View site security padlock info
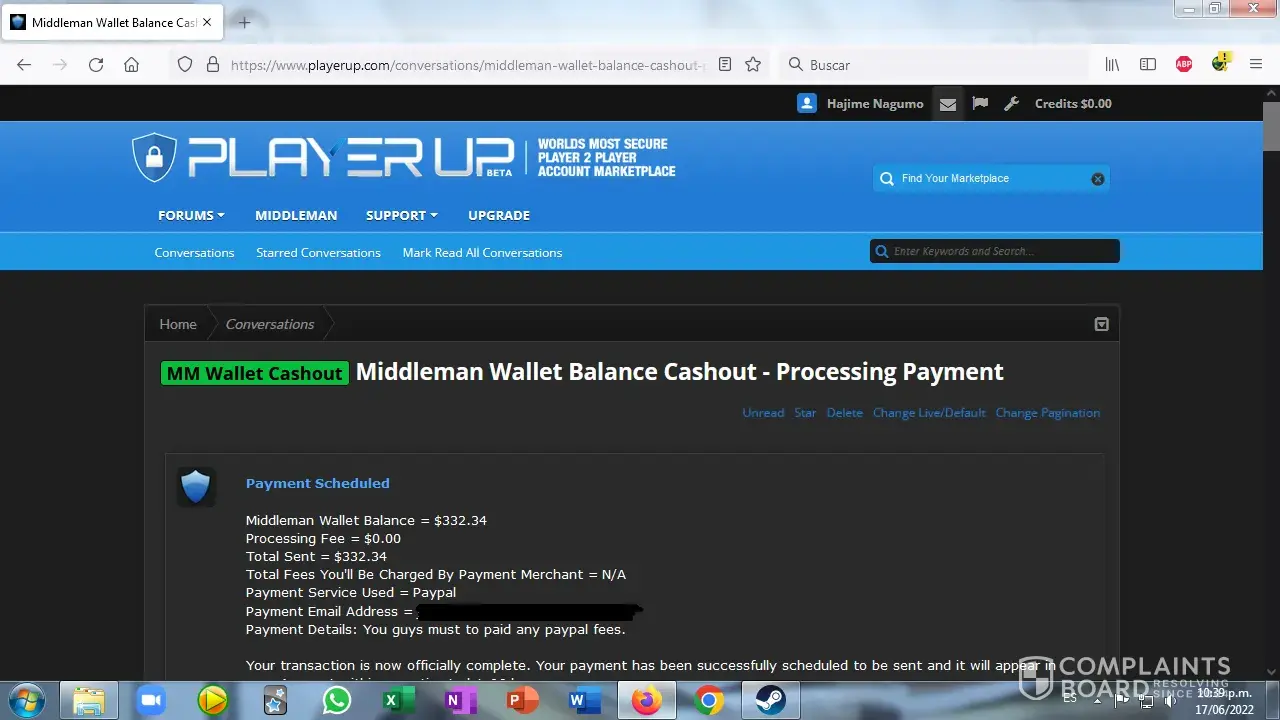Image resolution: width=1280 pixels, height=720 pixels. [x=212, y=64]
